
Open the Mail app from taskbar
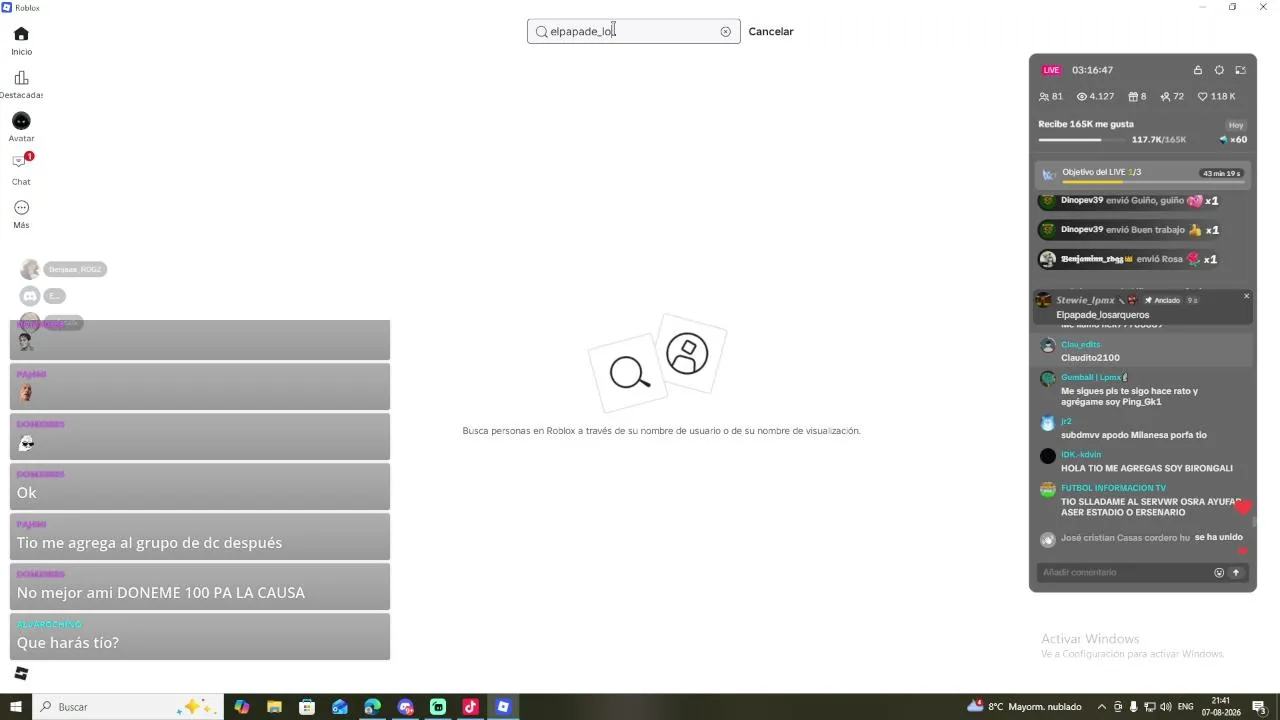[x=340, y=707]
